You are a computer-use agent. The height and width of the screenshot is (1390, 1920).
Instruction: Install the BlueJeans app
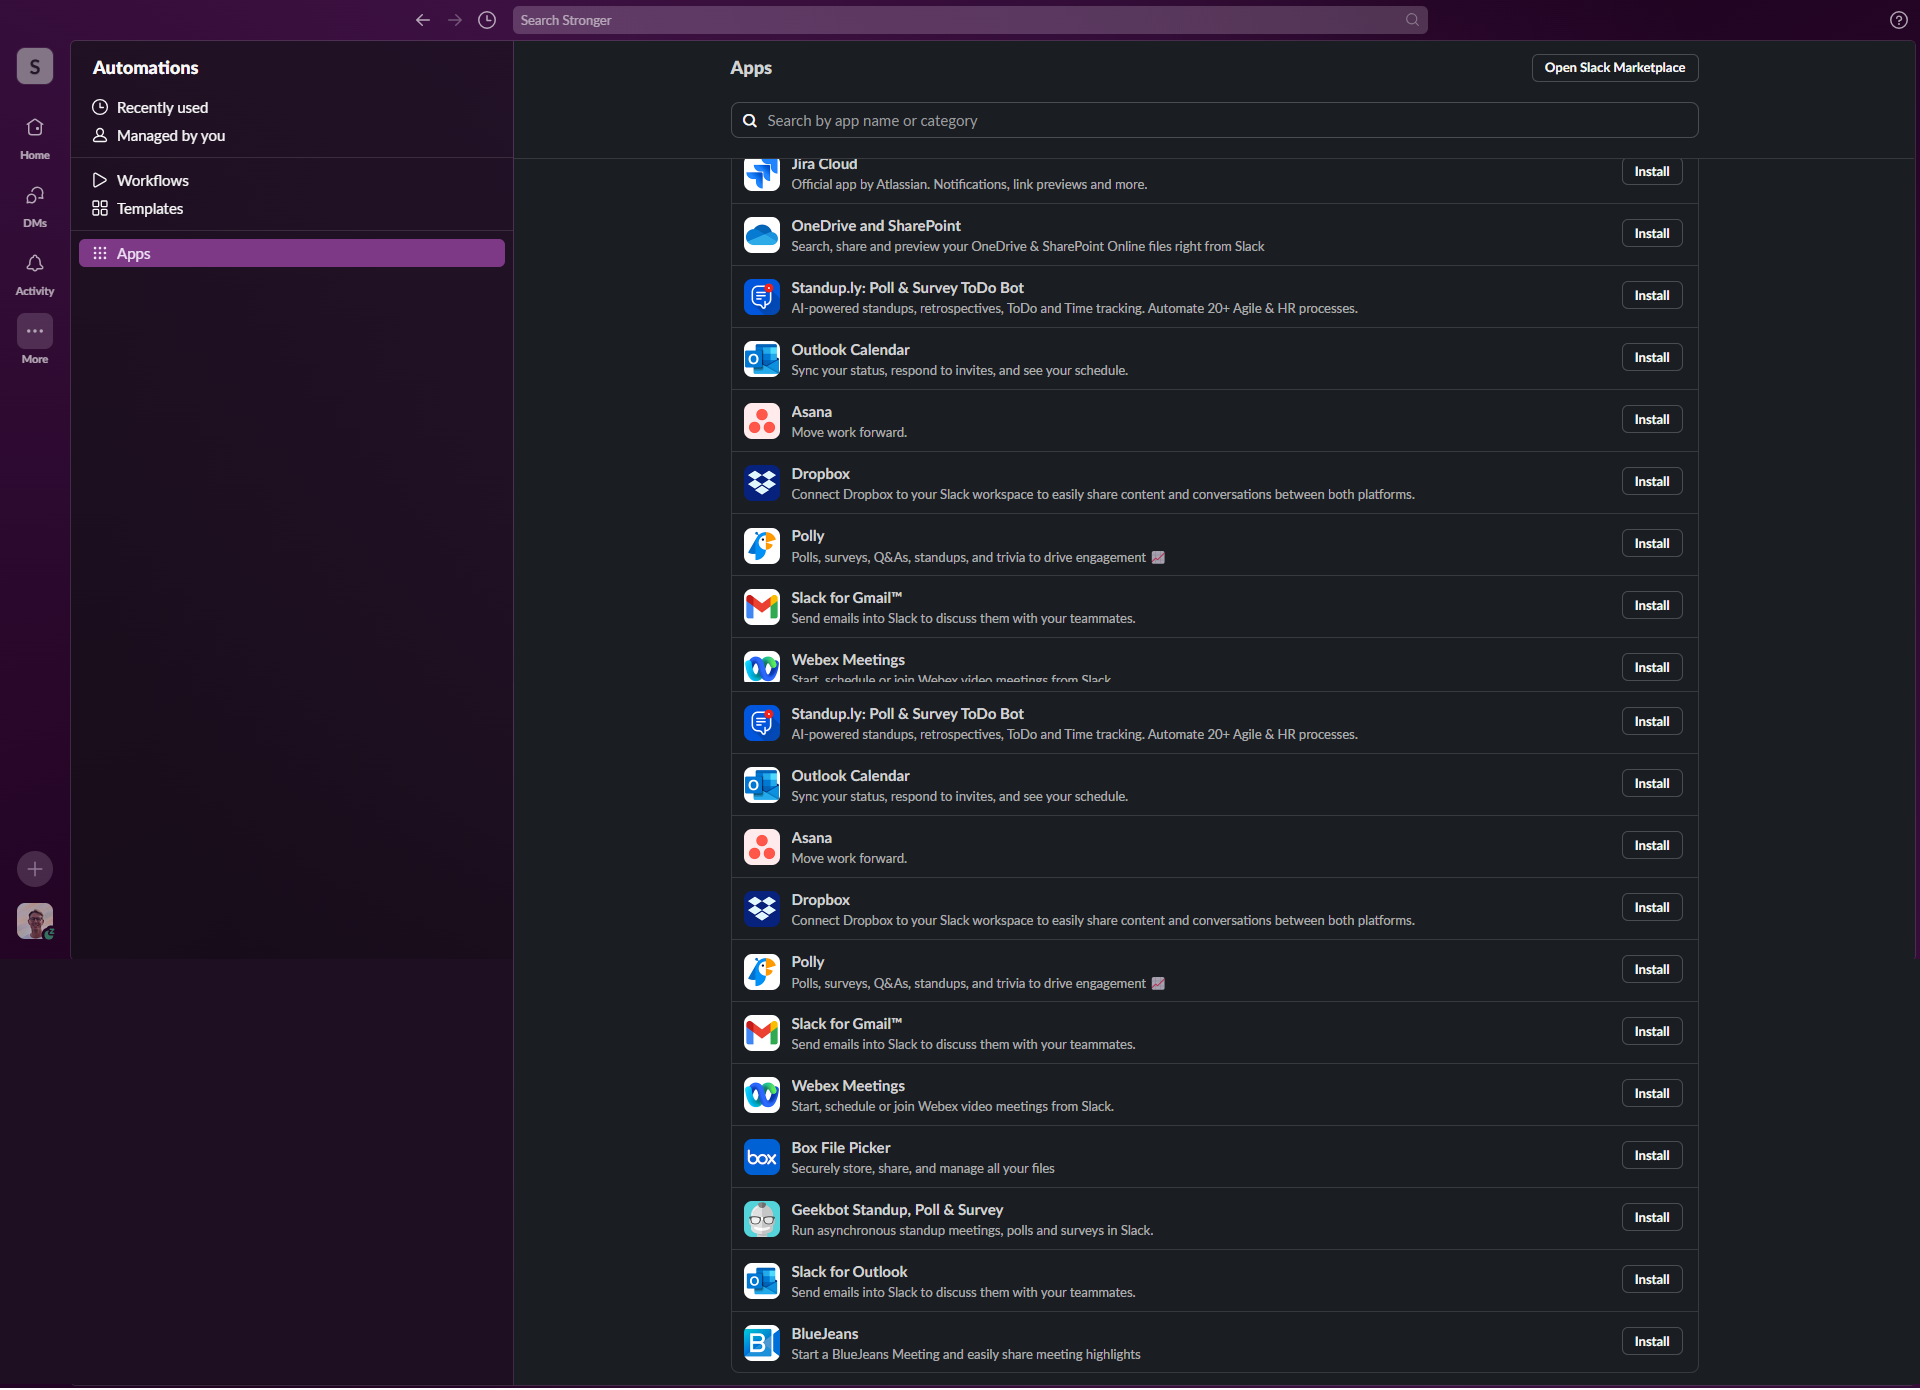[1651, 1341]
